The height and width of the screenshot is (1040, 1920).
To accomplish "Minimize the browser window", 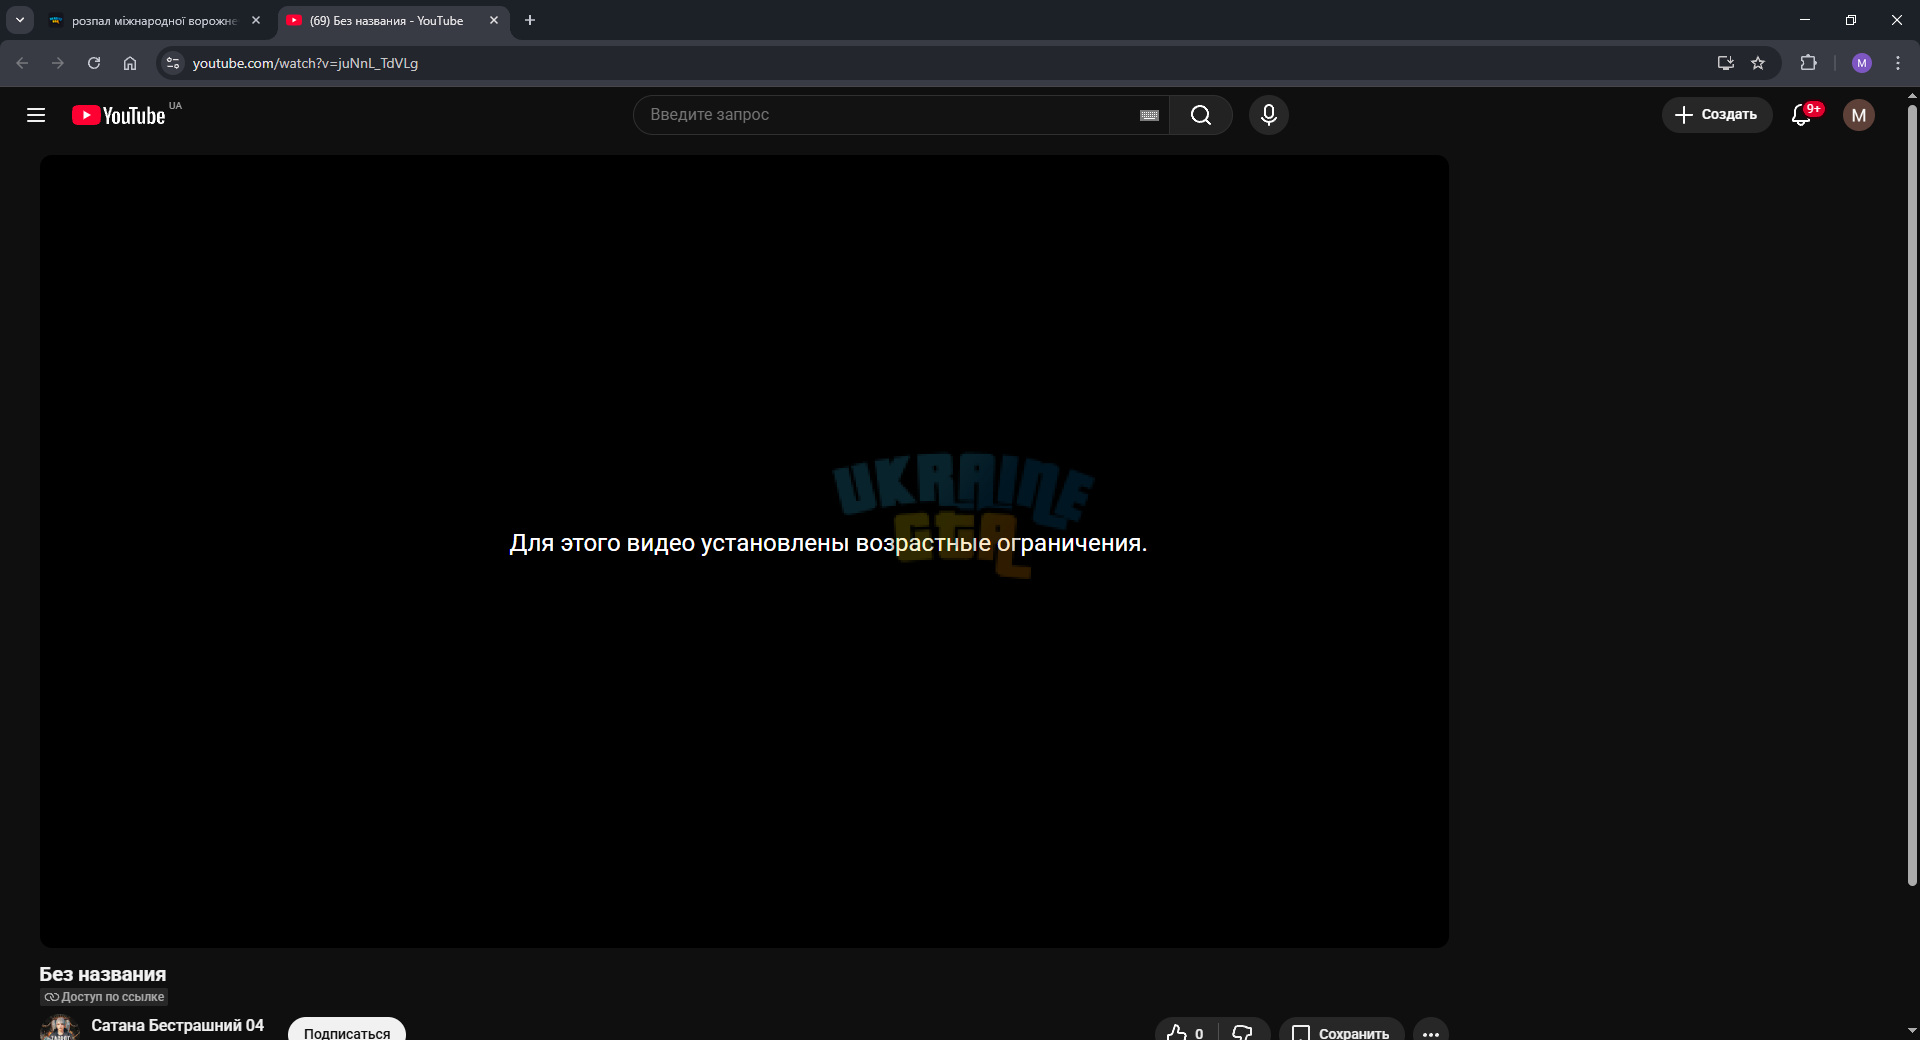I will click(x=1805, y=20).
